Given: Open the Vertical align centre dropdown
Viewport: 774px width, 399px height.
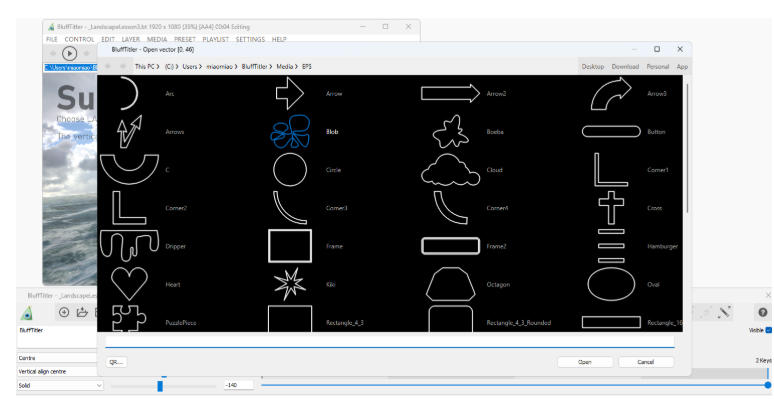Looking at the screenshot, I should point(57,371).
